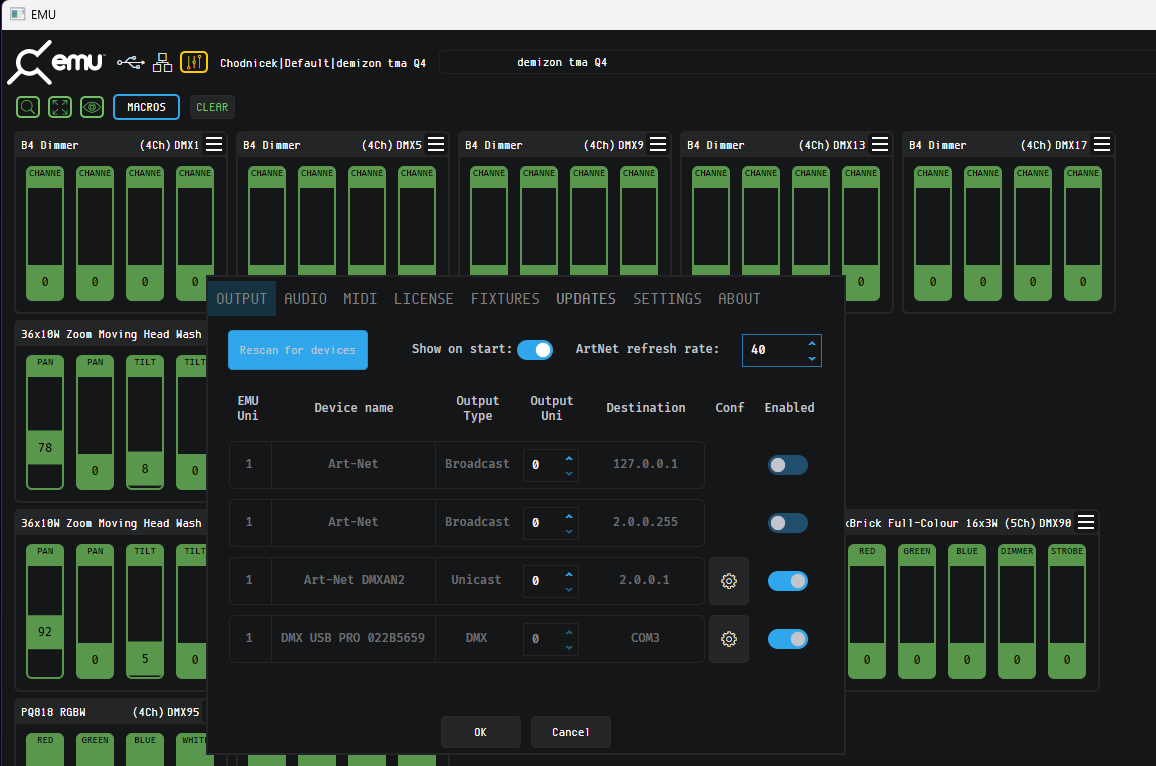Click the first PAN fader showing 78
1156x766 pixels.
[45, 448]
